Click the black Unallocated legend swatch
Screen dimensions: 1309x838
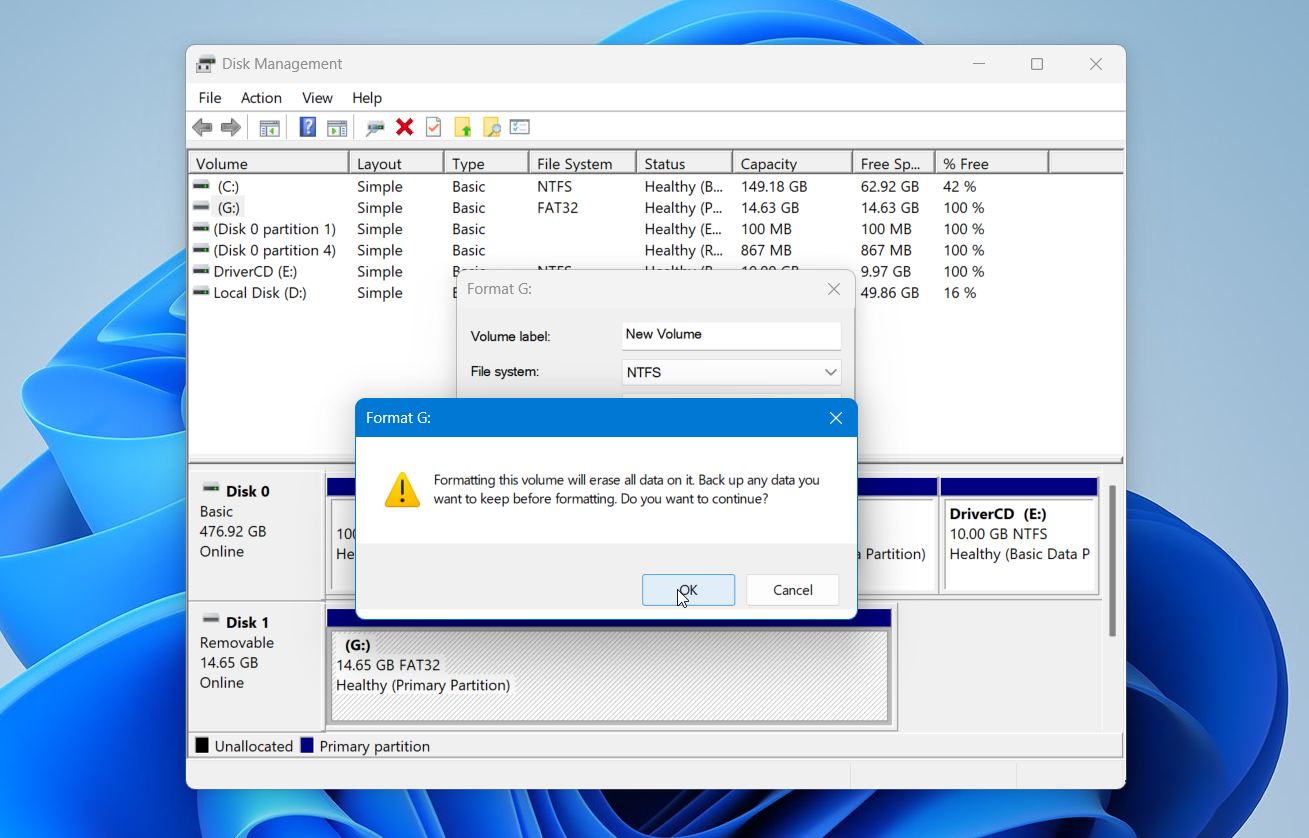202,746
